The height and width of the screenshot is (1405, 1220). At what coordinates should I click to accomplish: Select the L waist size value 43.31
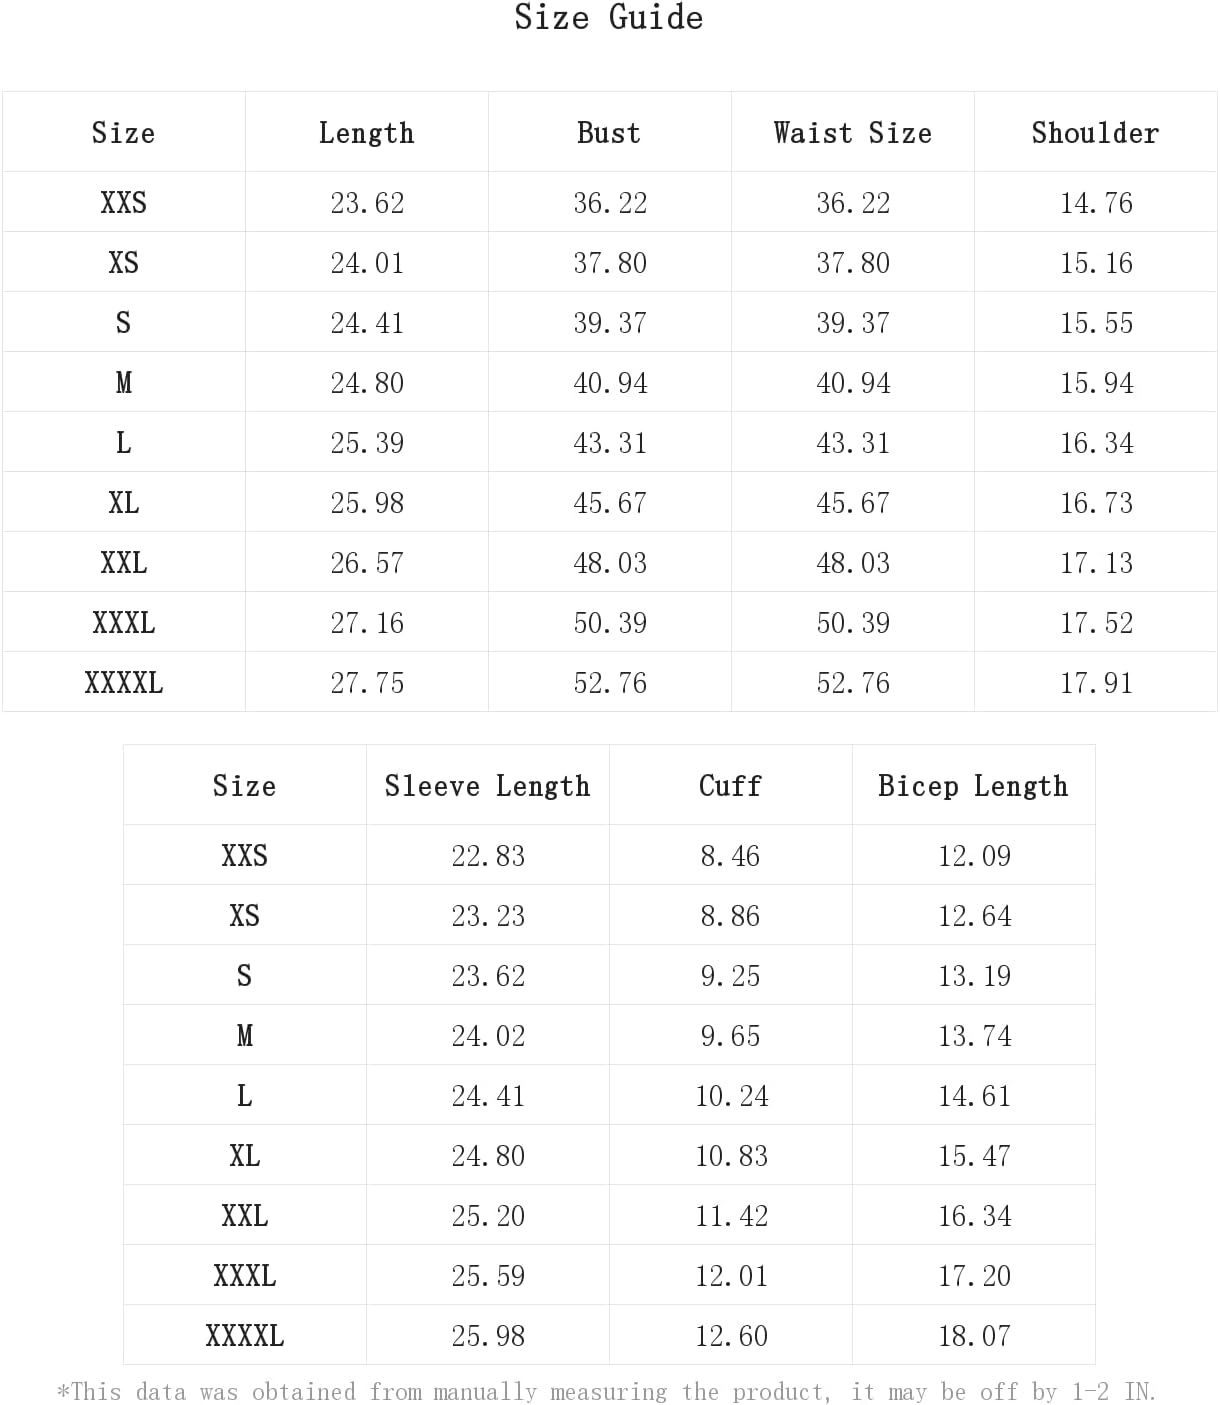tap(853, 443)
